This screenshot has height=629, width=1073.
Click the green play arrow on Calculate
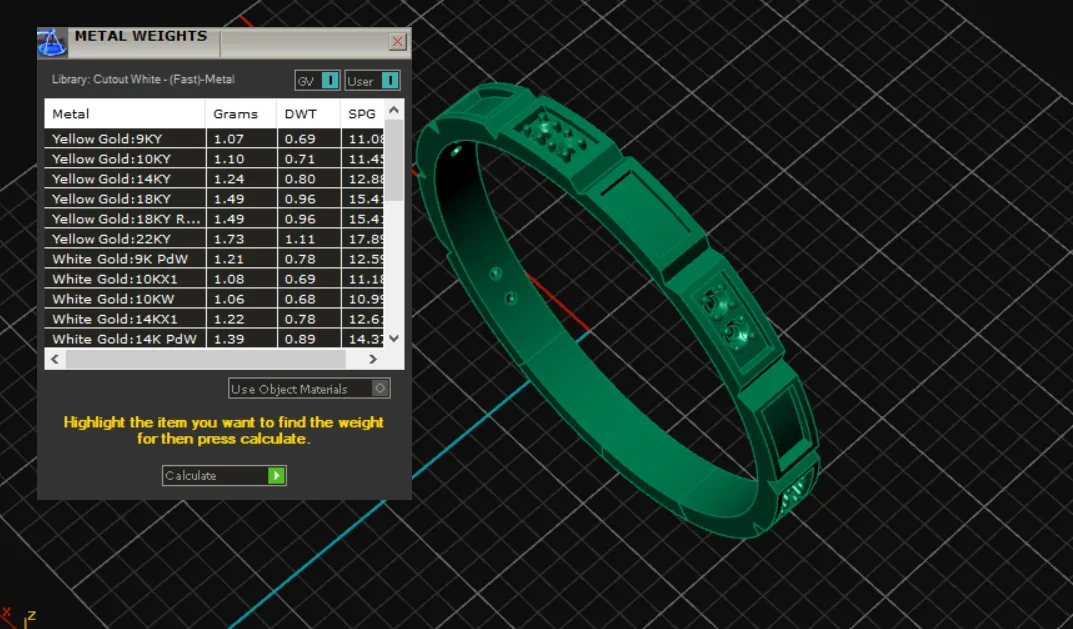276,476
